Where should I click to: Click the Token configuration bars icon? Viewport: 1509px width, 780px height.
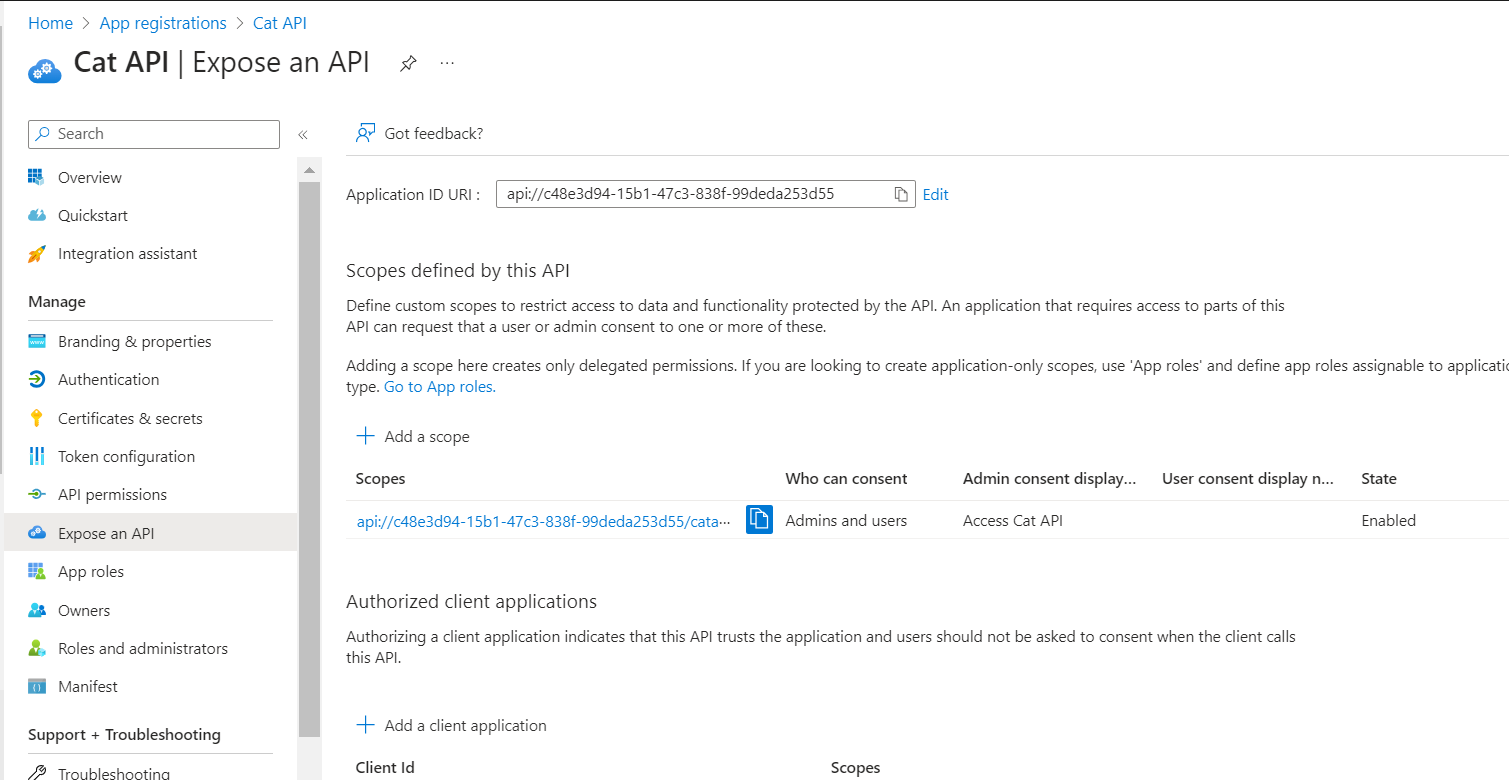pos(37,456)
